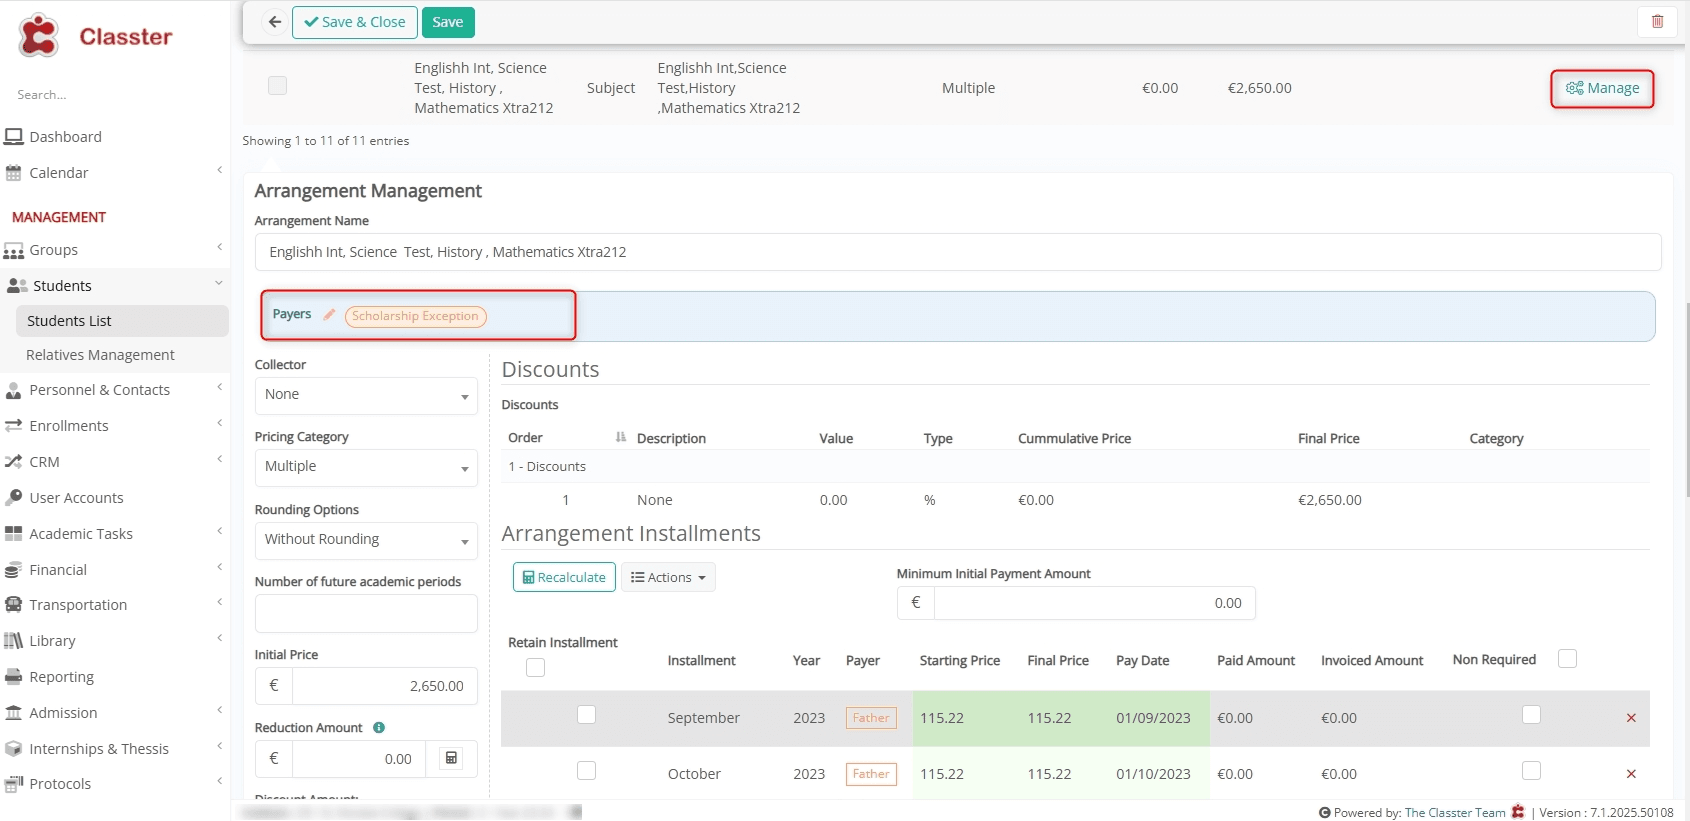Viewport: 1690px width, 821px height.
Task: Click the Number of future academic periods field
Action: click(x=366, y=613)
